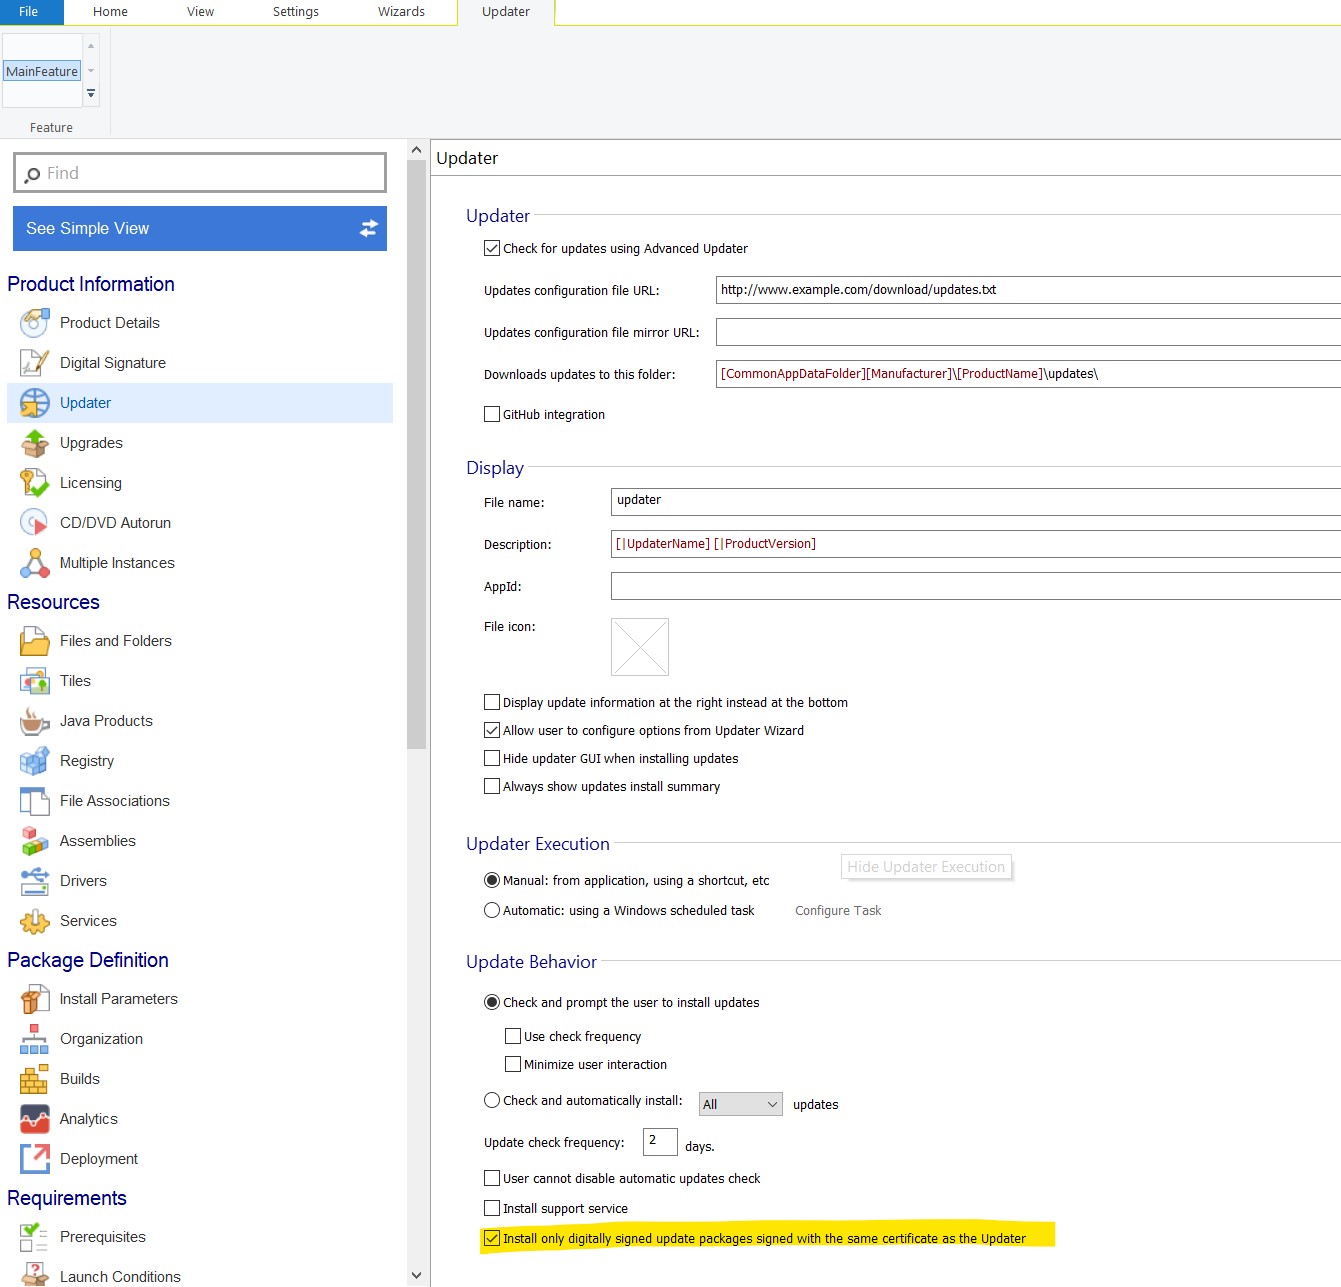The width and height of the screenshot is (1341, 1287).
Task: Open the Licensing page icon
Action: [x=34, y=483]
